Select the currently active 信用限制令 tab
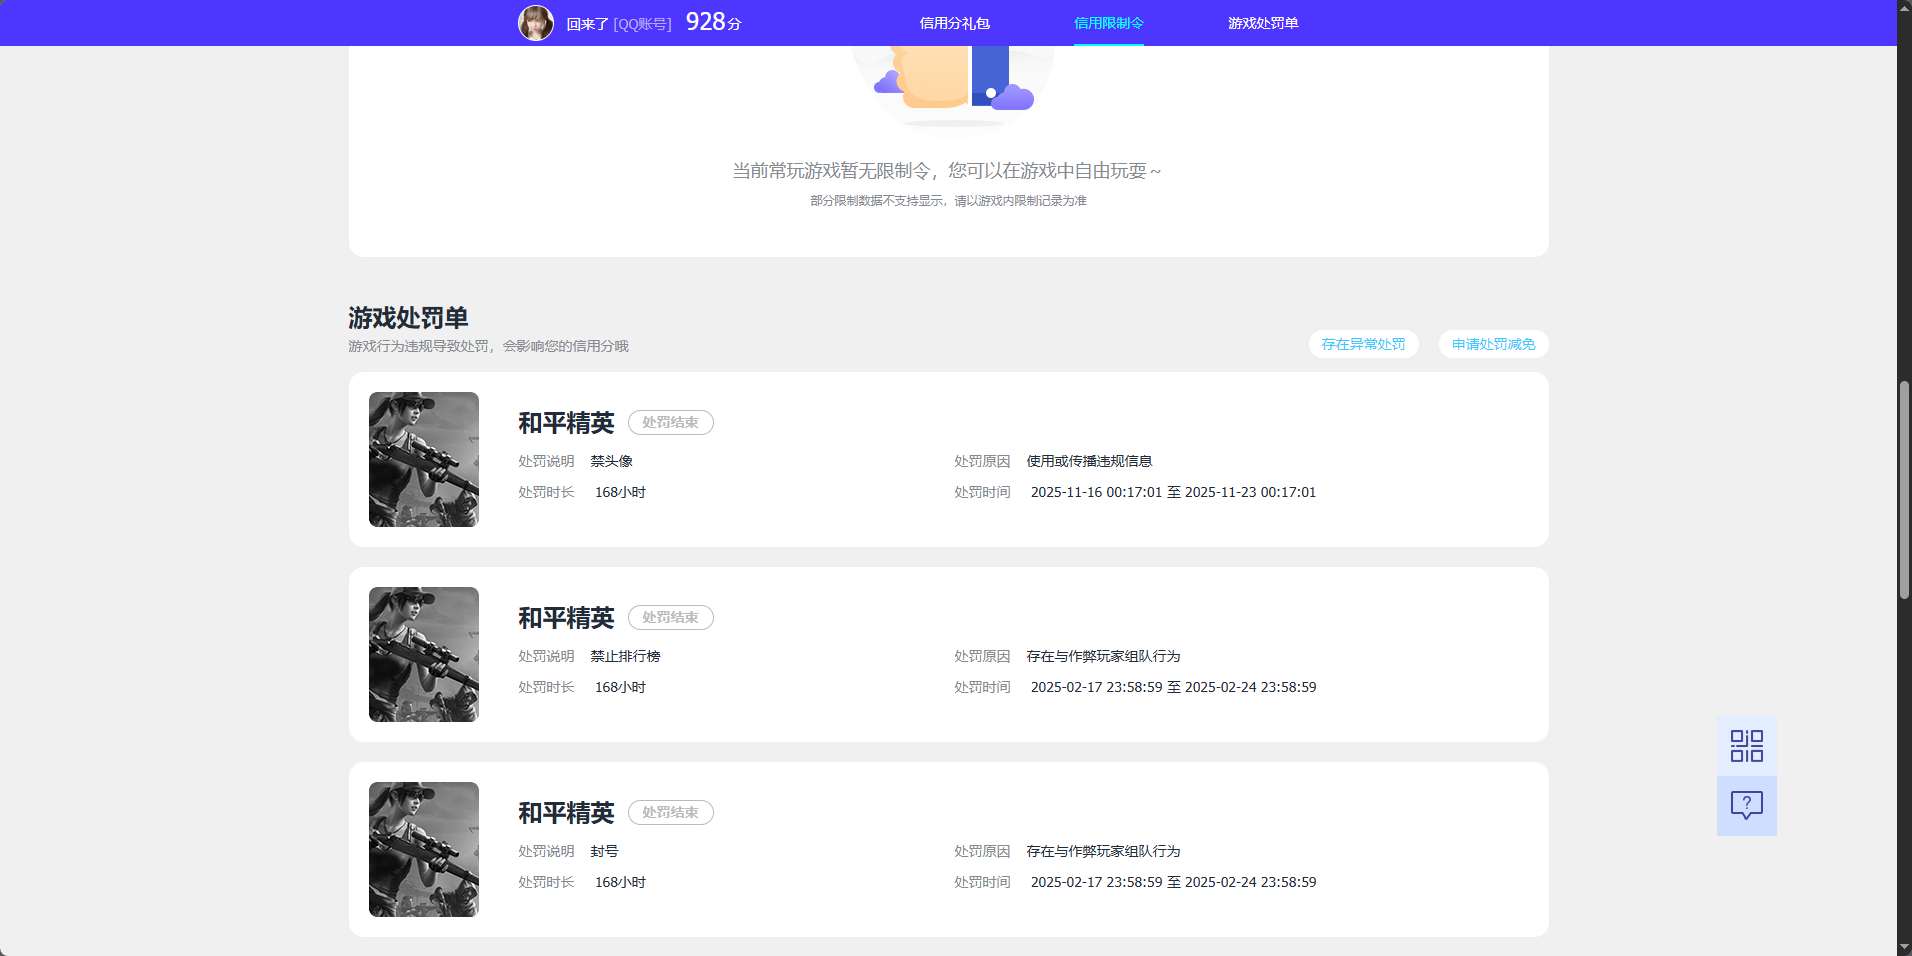The width and height of the screenshot is (1912, 956). click(x=1108, y=22)
